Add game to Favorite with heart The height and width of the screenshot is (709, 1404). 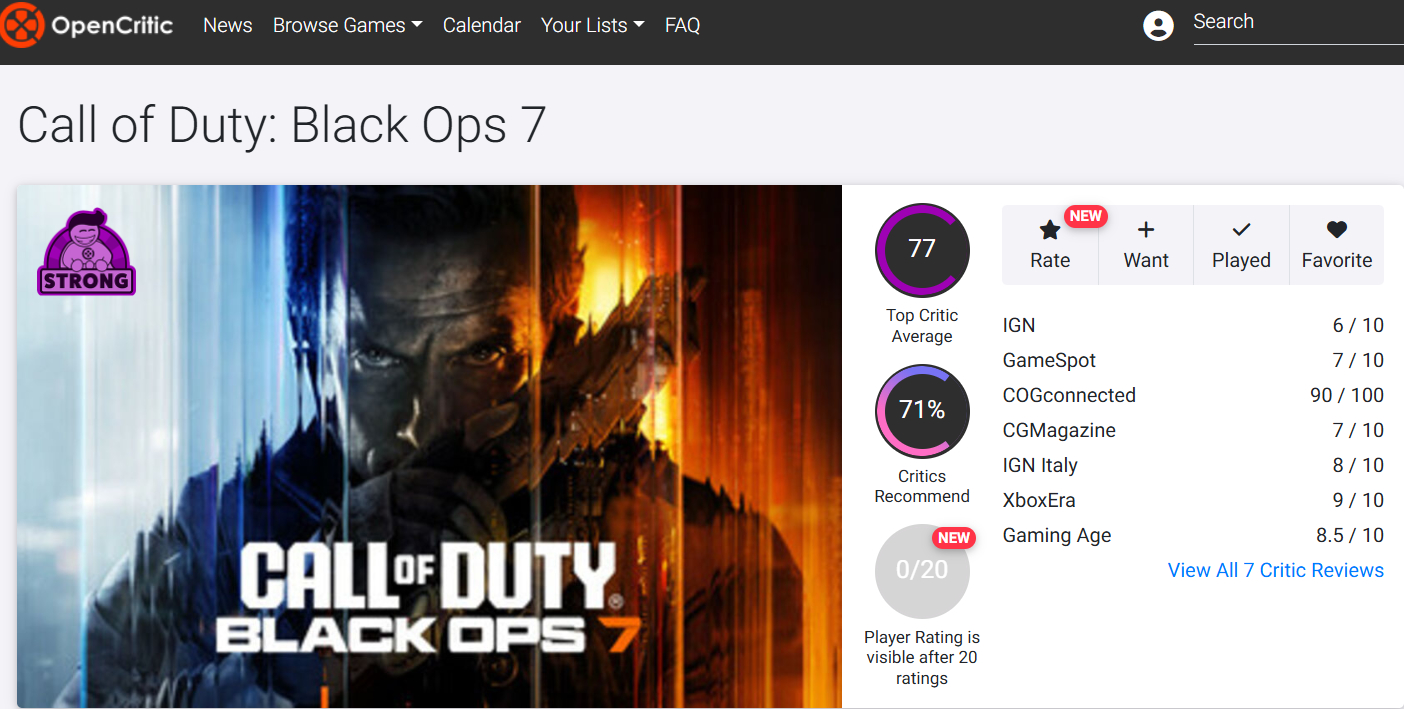(x=1337, y=245)
